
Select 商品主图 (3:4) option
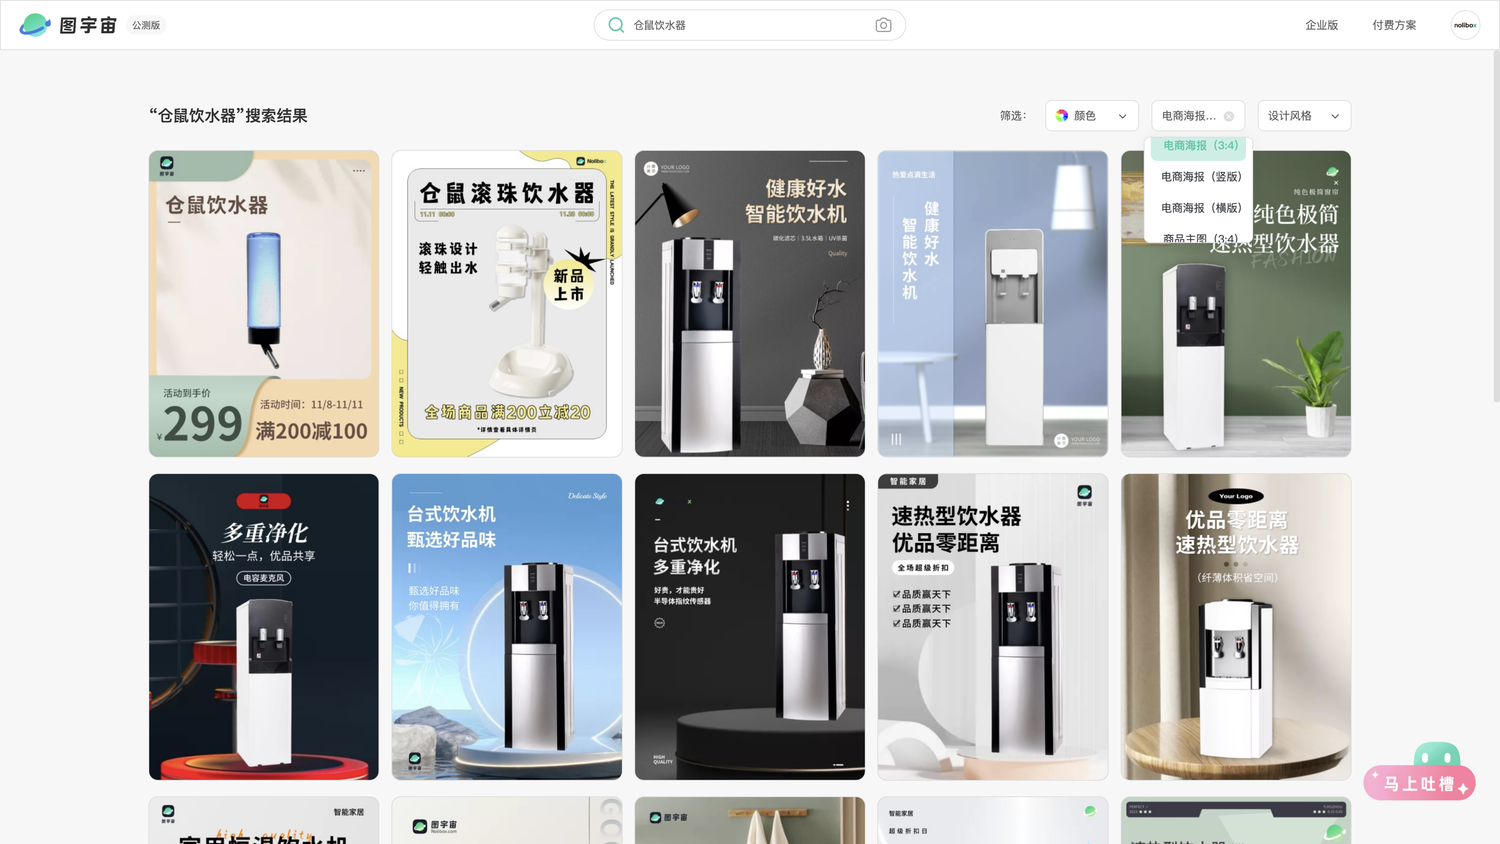click(x=1199, y=238)
